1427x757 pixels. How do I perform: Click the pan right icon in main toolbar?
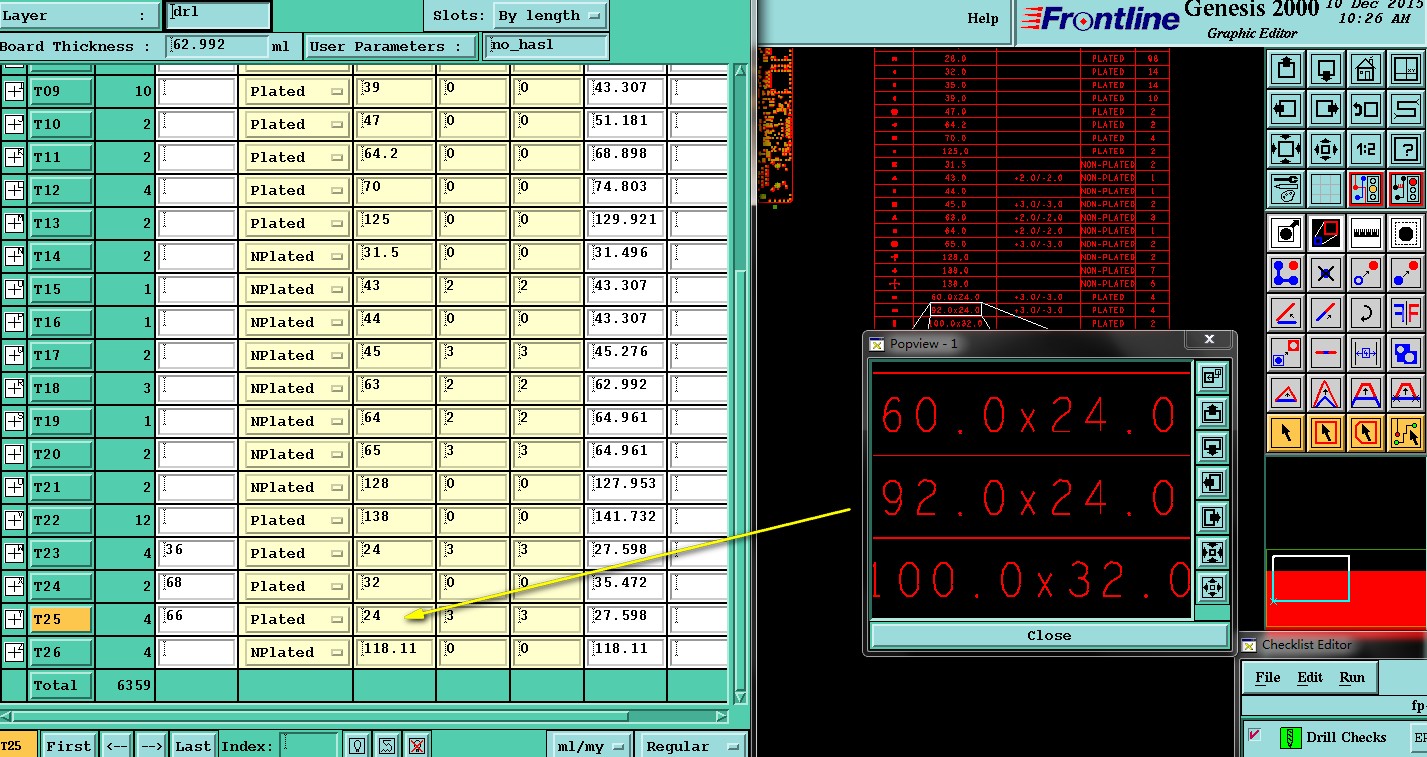click(1326, 110)
